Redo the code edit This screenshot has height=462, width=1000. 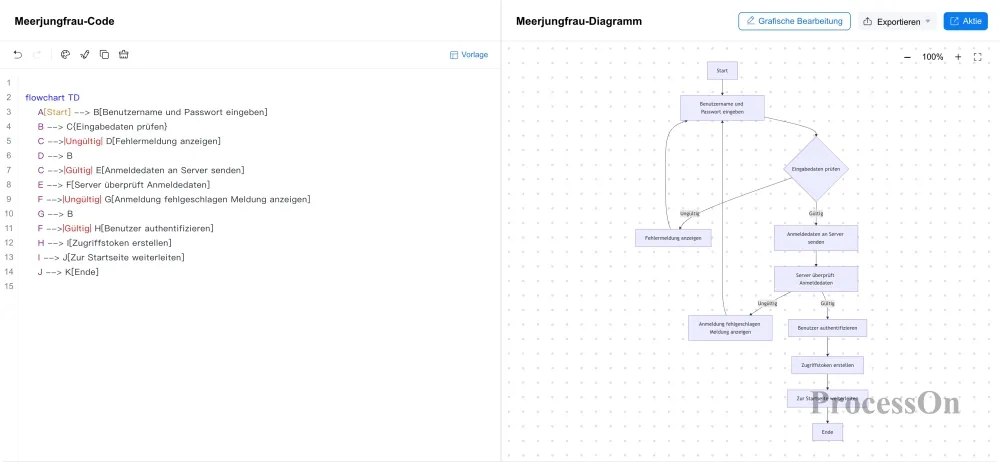[37, 55]
